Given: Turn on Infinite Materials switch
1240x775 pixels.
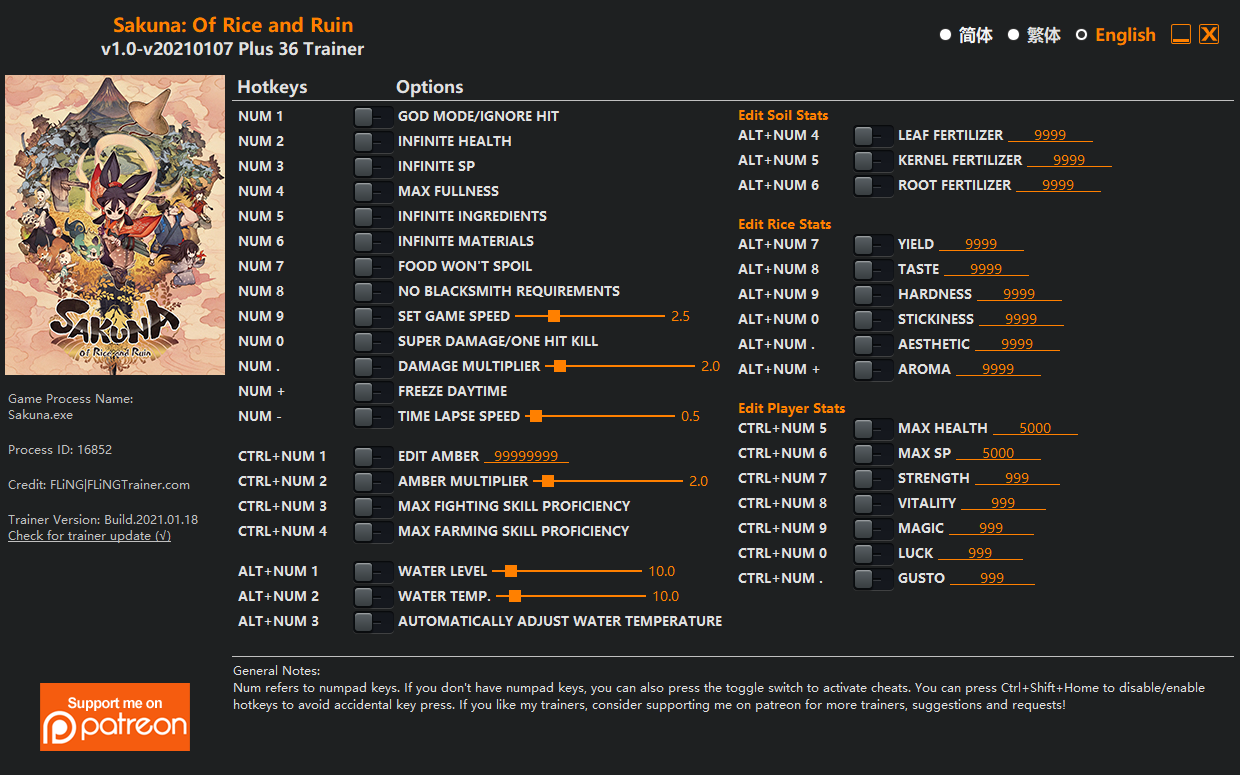Looking at the screenshot, I should click(x=373, y=241).
